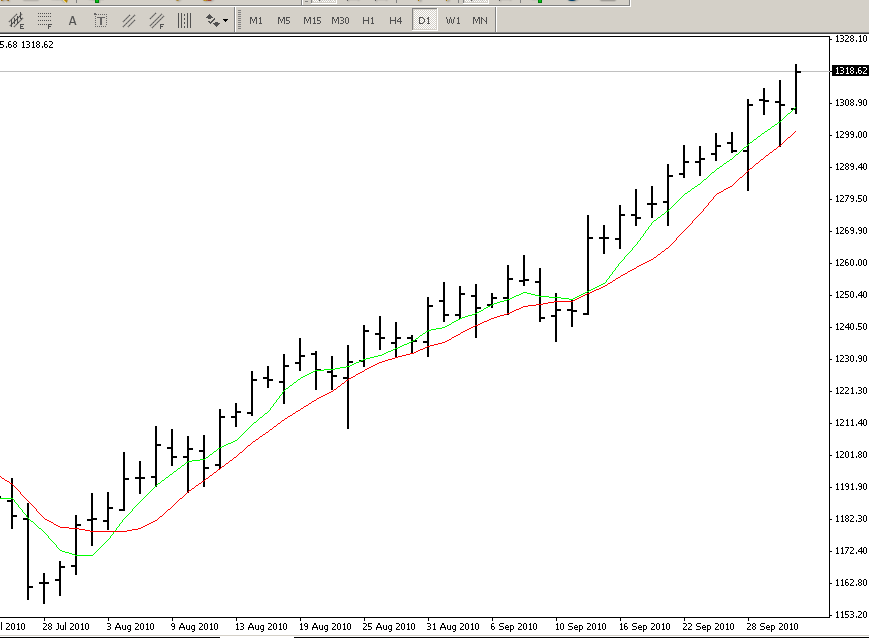
Task: Select the Andrews Pitchfork drawing tool
Action: (x=17, y=21)
